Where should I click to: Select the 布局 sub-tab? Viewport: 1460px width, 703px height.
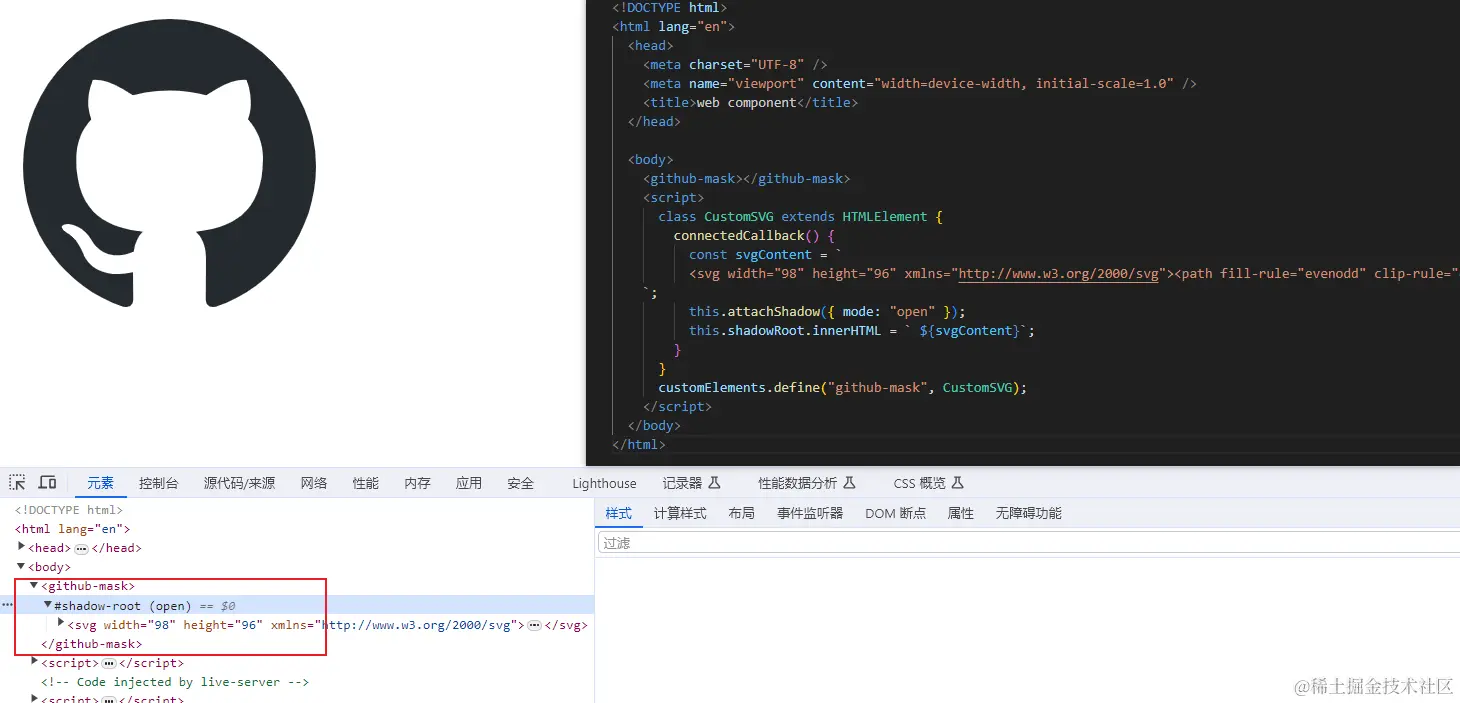pyautogui.click(x=742, y=513)
